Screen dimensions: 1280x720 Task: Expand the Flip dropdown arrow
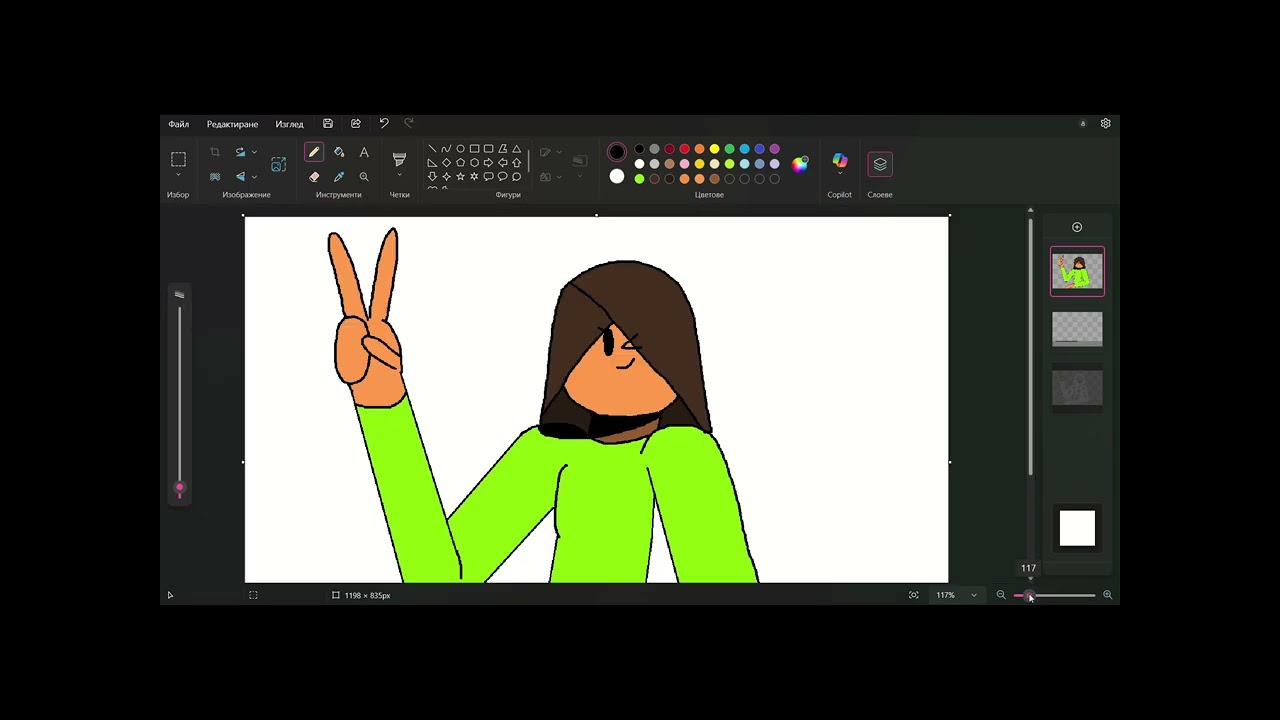click(x=254, y=177)
